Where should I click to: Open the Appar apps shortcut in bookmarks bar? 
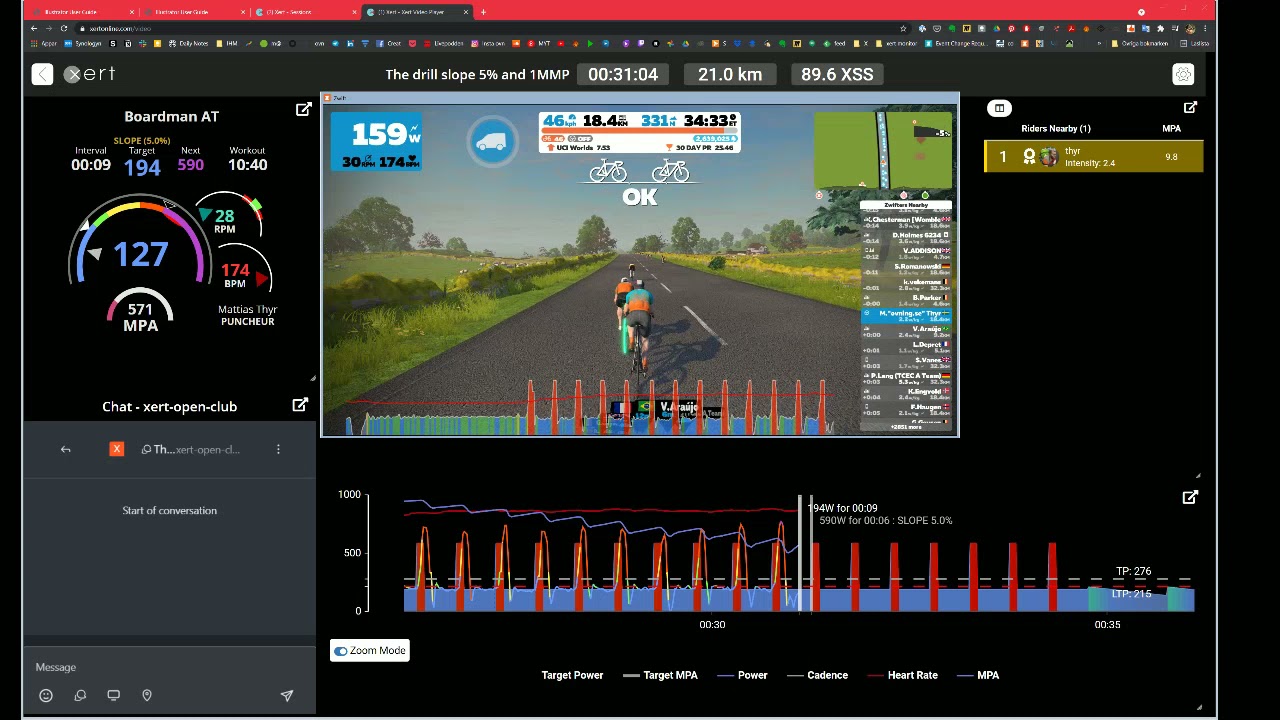[x=44, y=44]
